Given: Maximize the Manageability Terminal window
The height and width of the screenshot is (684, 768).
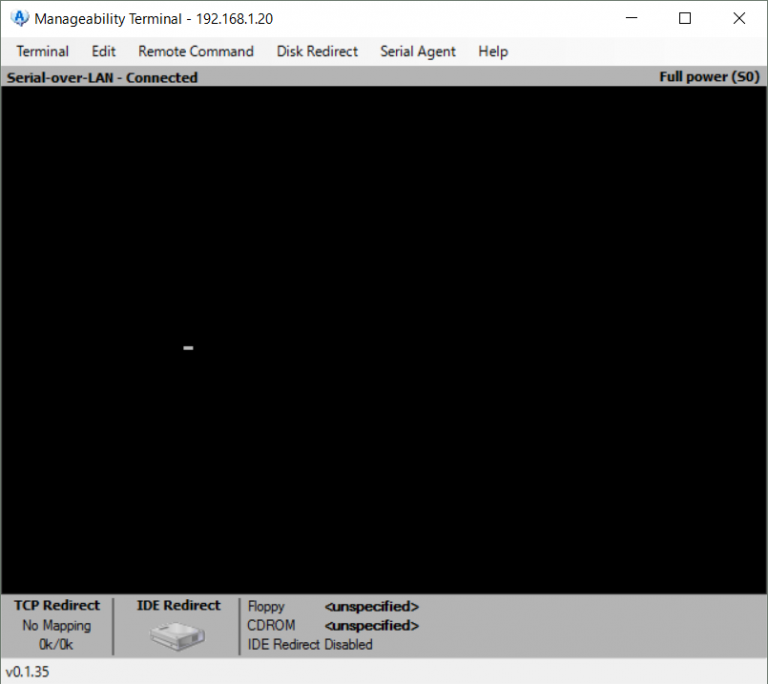Looking at the screenshot, I should (685, 18).
